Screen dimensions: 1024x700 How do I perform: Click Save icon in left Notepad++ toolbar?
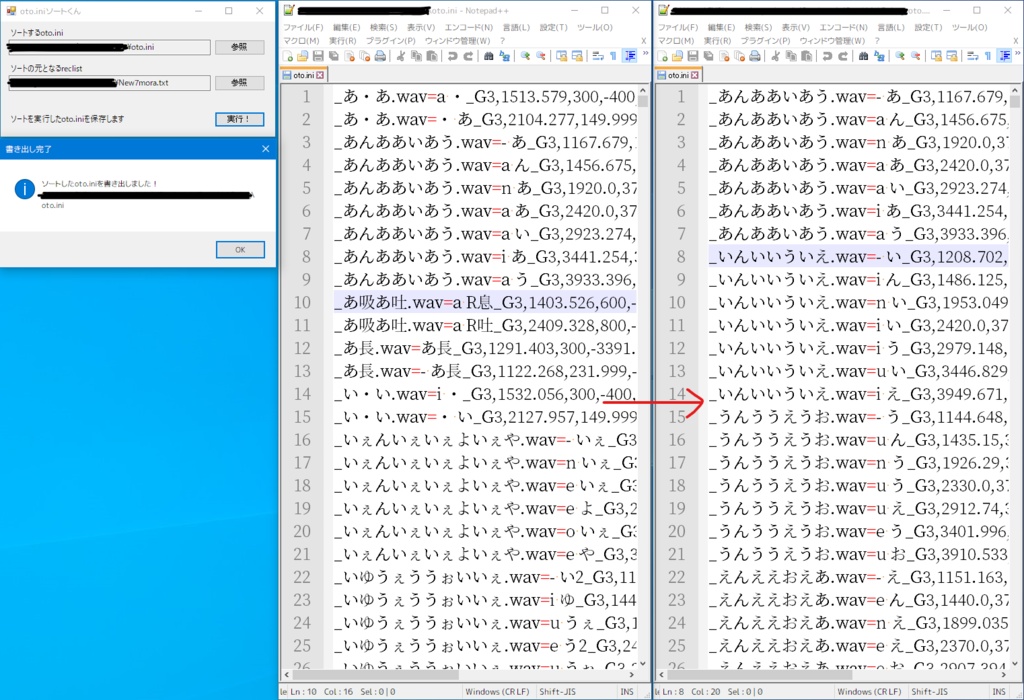[x=318, y=56]
